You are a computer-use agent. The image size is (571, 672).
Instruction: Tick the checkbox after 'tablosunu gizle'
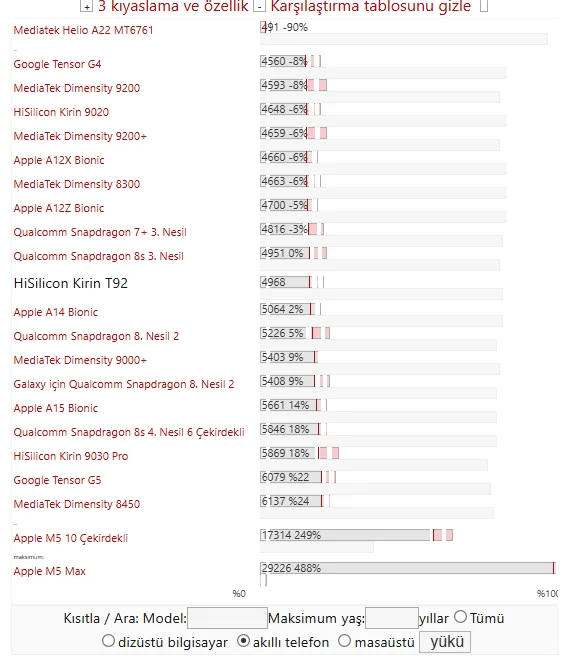click(484, 6)
